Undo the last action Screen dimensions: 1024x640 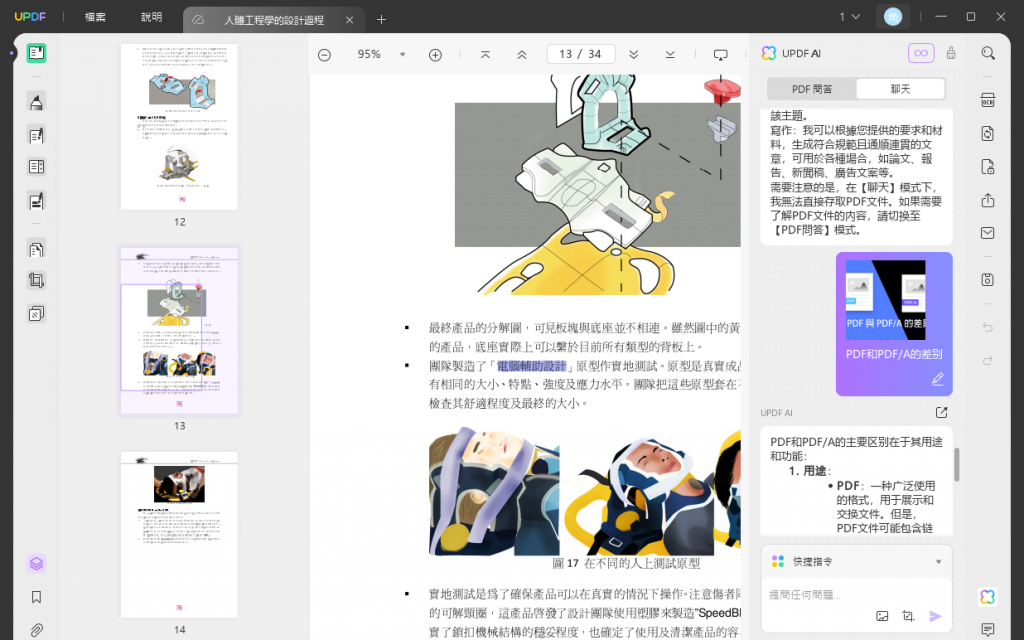point(988,327)
